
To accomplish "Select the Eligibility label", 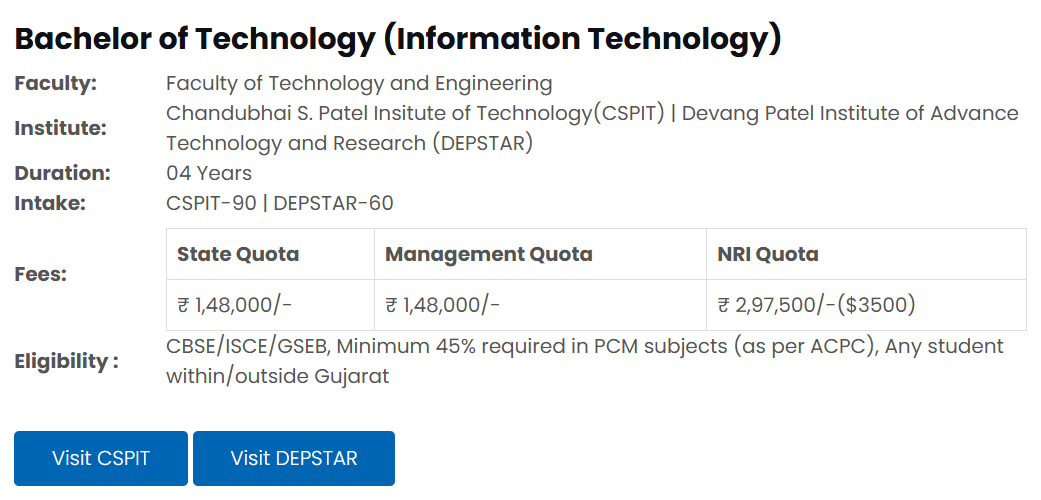I will pos(66,361).
